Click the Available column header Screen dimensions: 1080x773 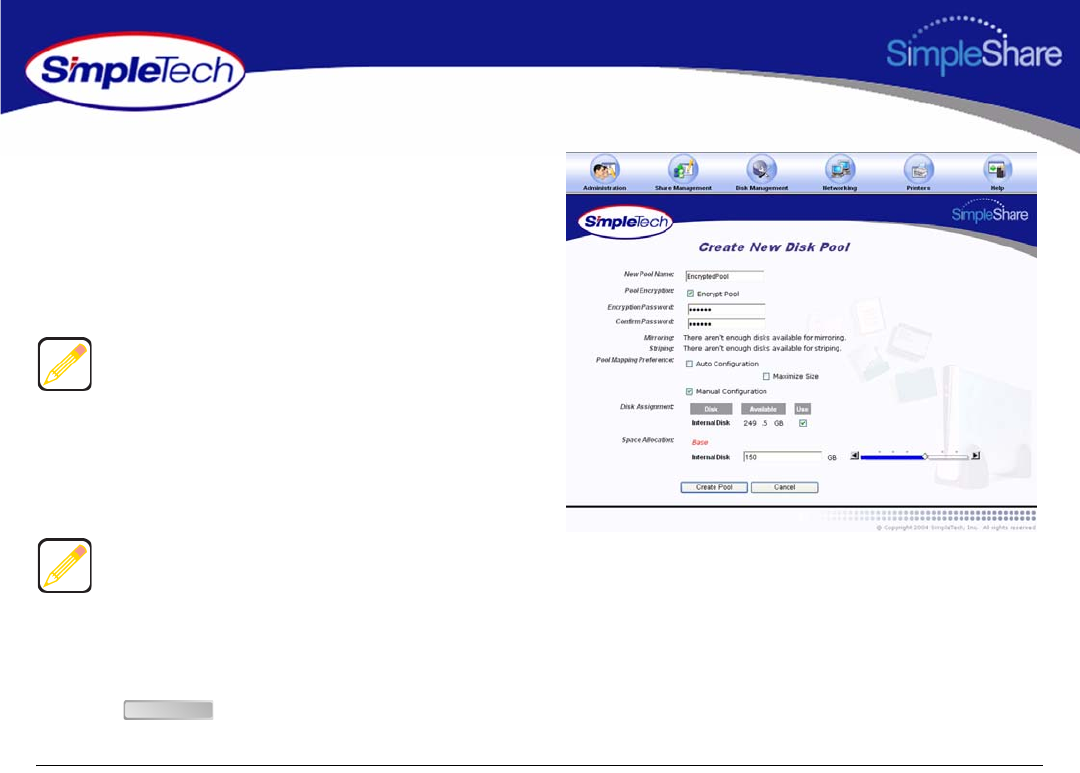[763, 409]
